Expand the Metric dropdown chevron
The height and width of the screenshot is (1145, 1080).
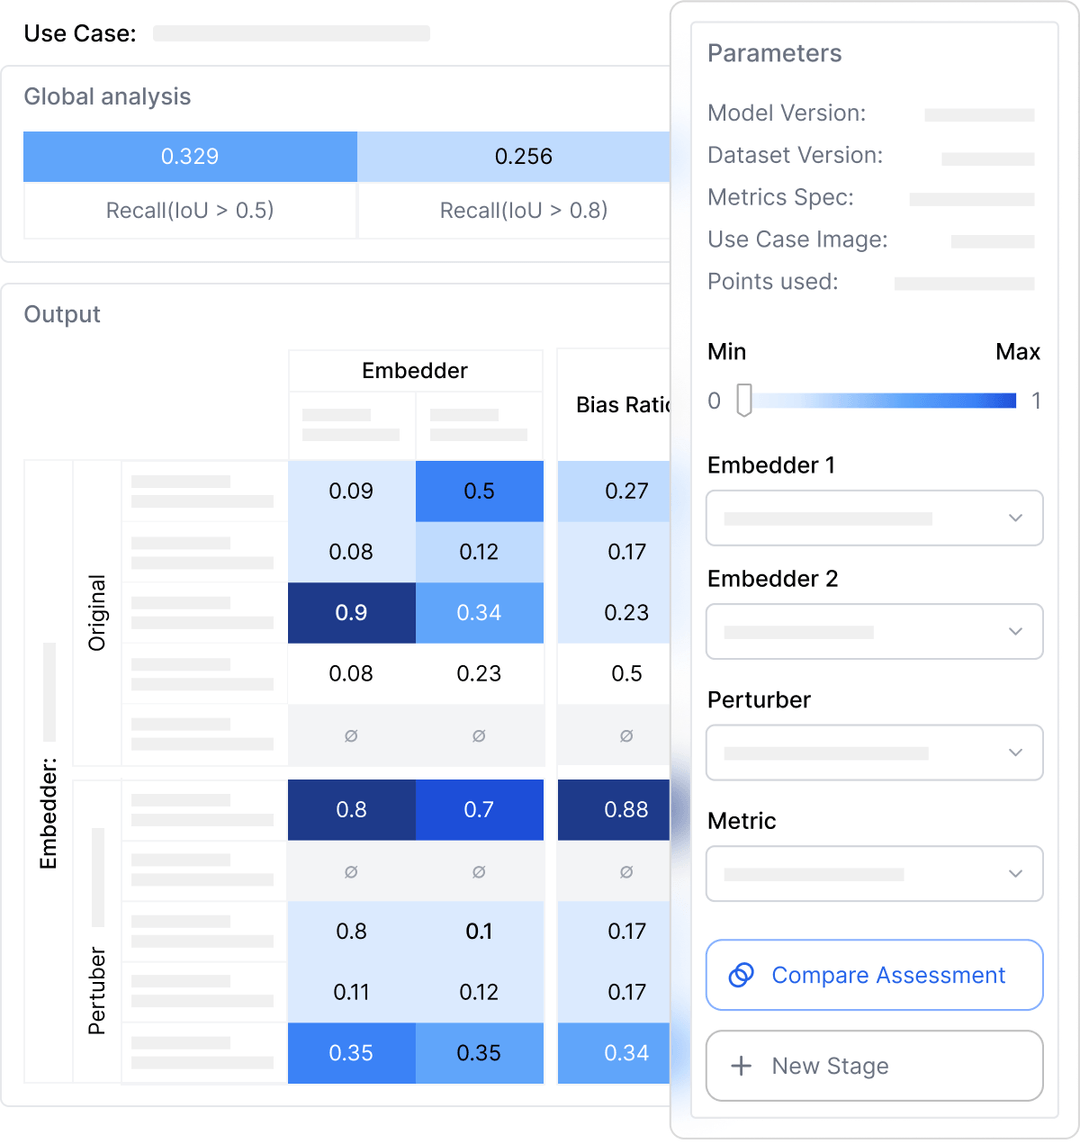coord(1015,873)
